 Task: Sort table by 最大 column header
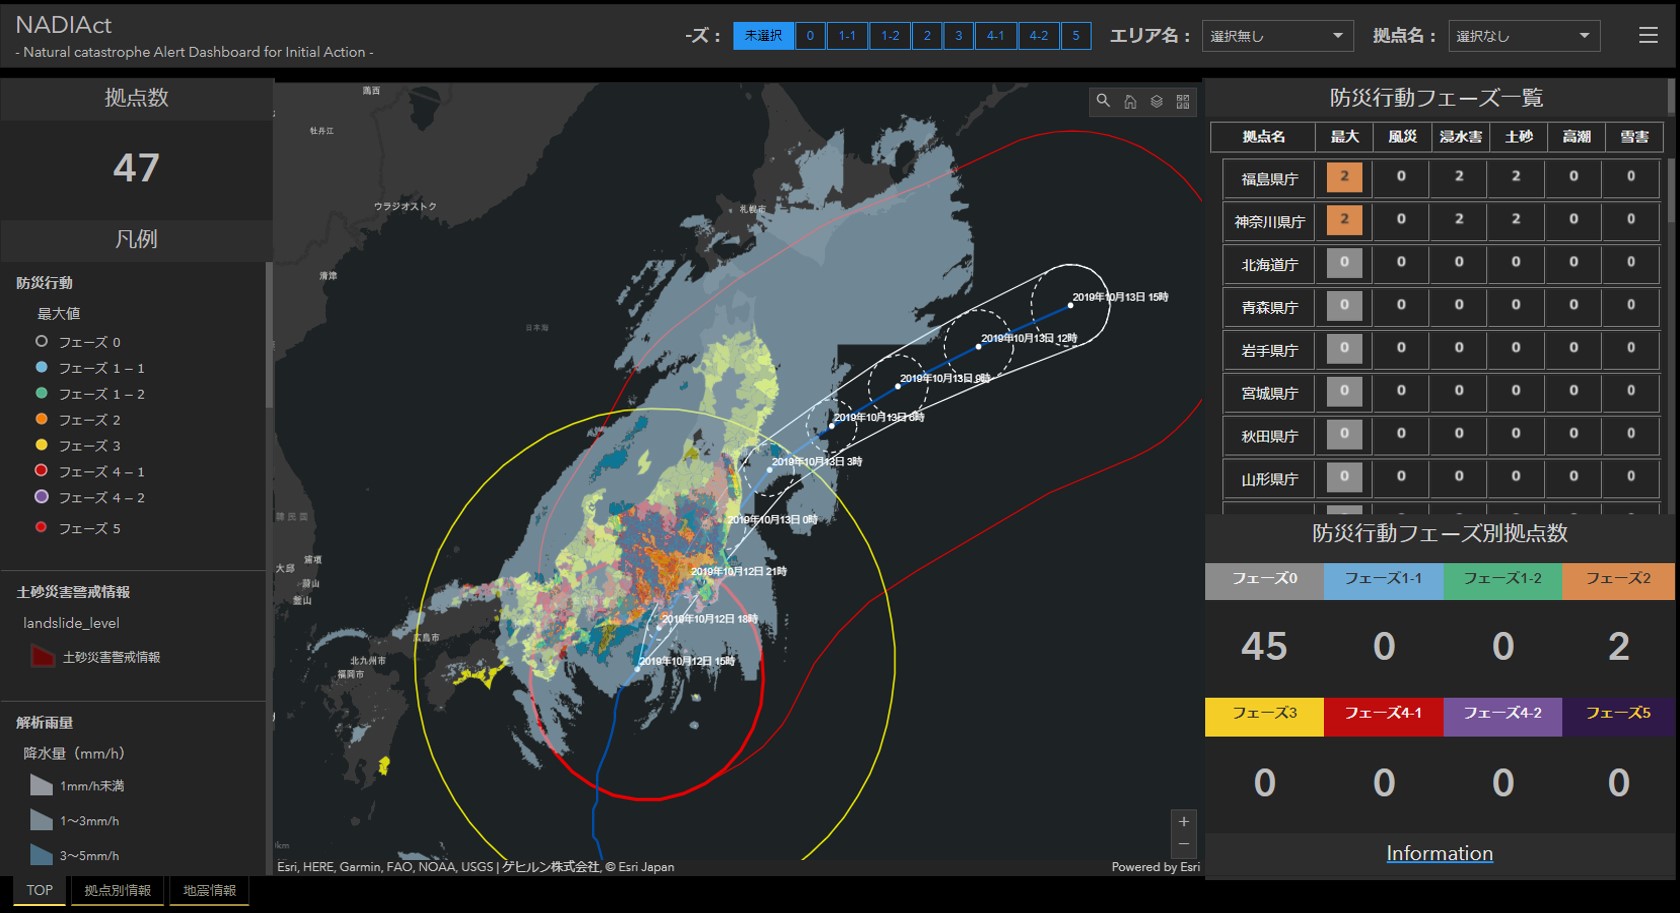tap(1344, 137)
